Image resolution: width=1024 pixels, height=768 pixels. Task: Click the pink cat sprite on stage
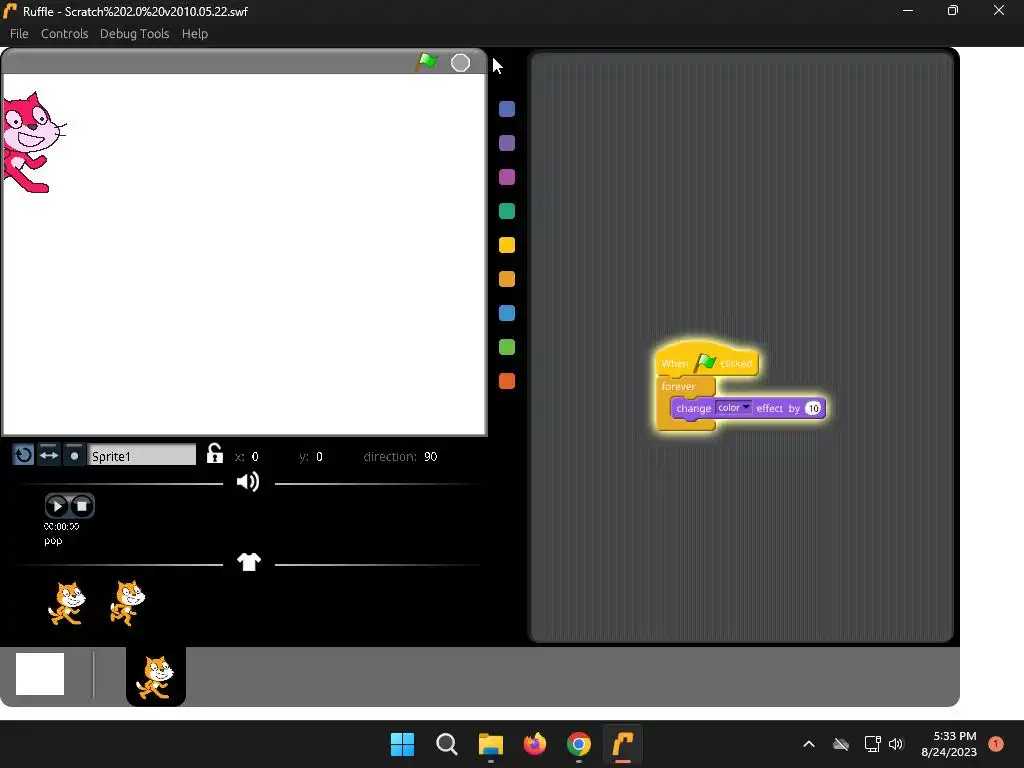tap(33, 143)
